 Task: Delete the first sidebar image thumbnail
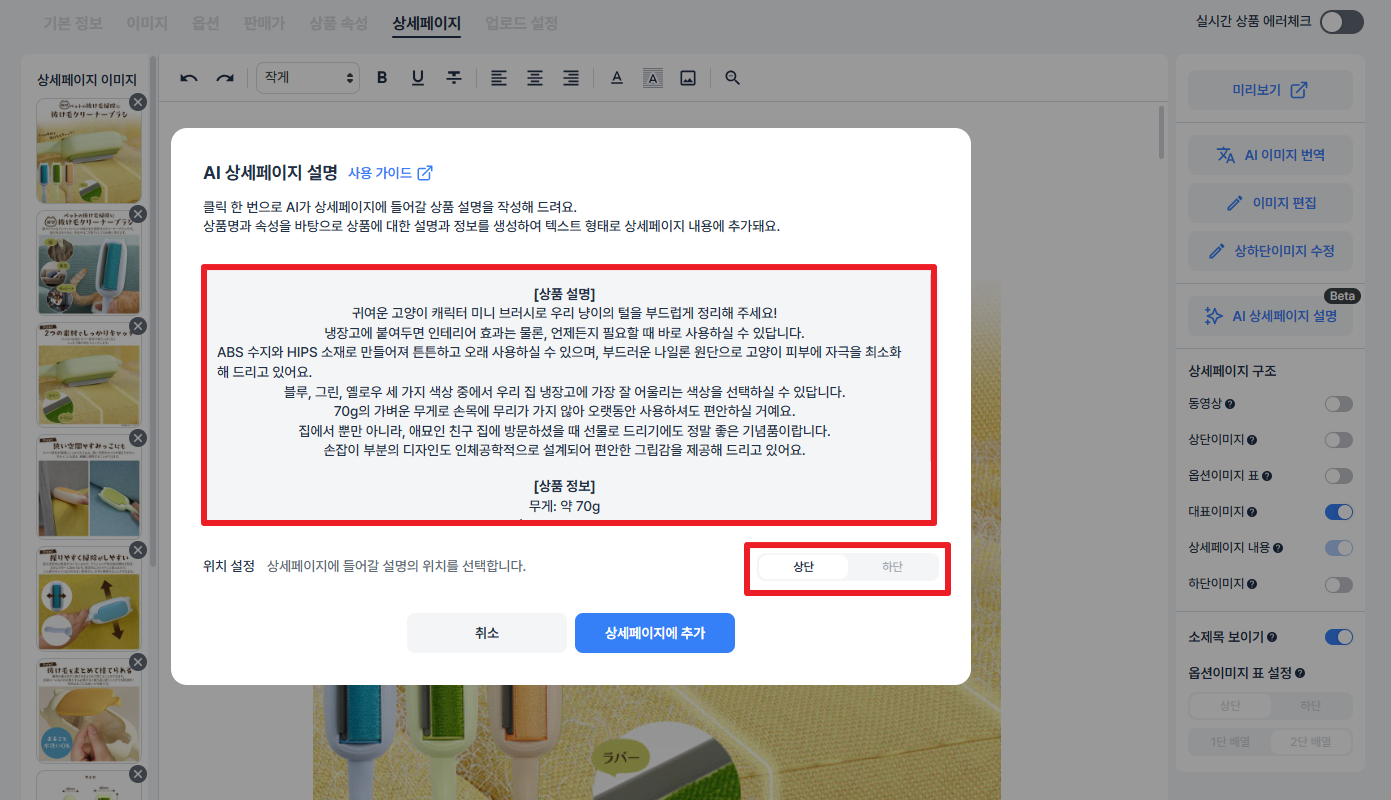pos(138,102)
